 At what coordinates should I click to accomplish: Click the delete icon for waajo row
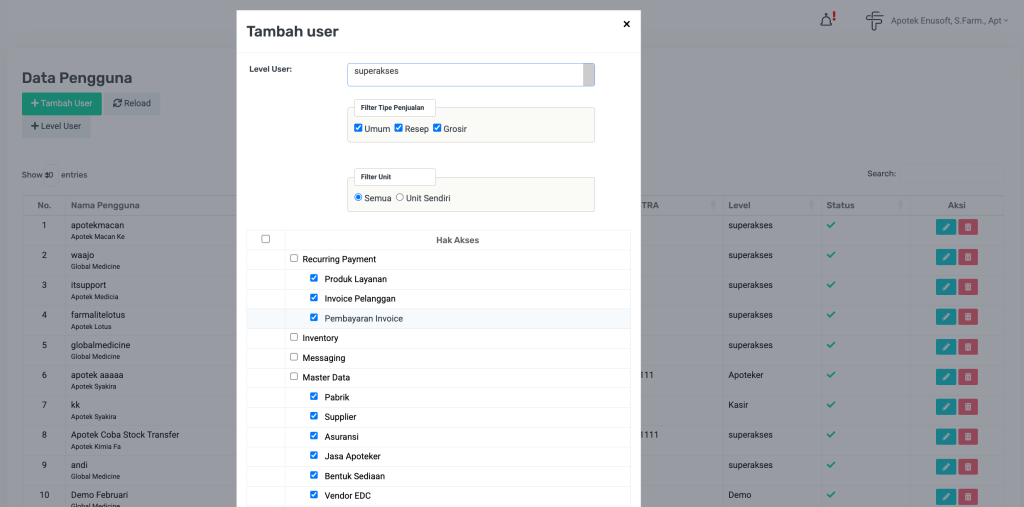tap(968, 257)
